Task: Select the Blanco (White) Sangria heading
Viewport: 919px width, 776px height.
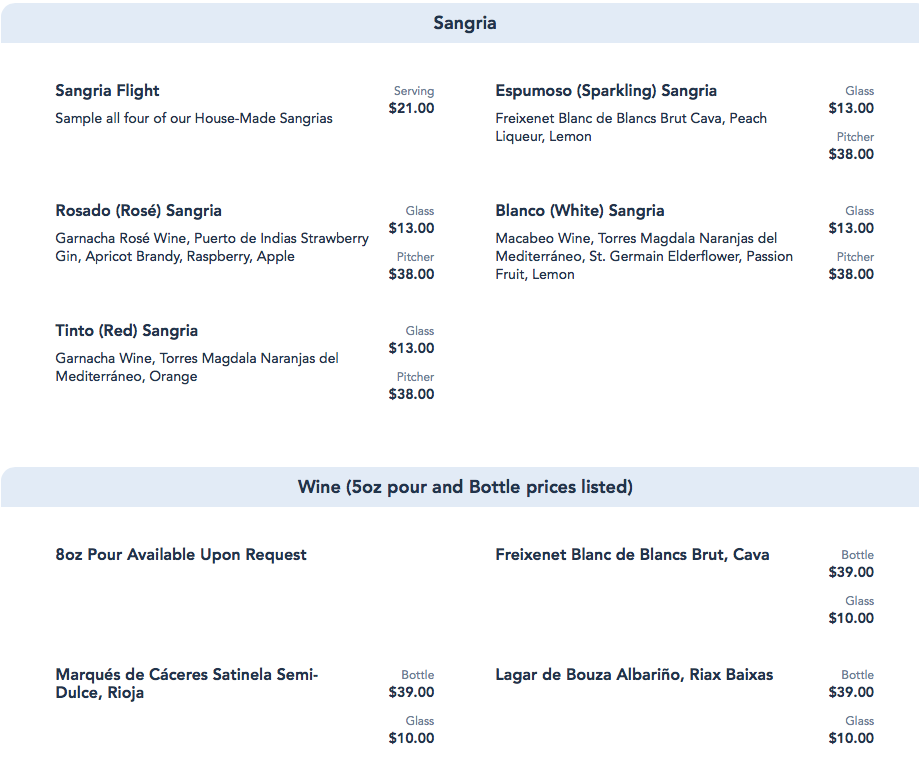Action: coord(579,211)
